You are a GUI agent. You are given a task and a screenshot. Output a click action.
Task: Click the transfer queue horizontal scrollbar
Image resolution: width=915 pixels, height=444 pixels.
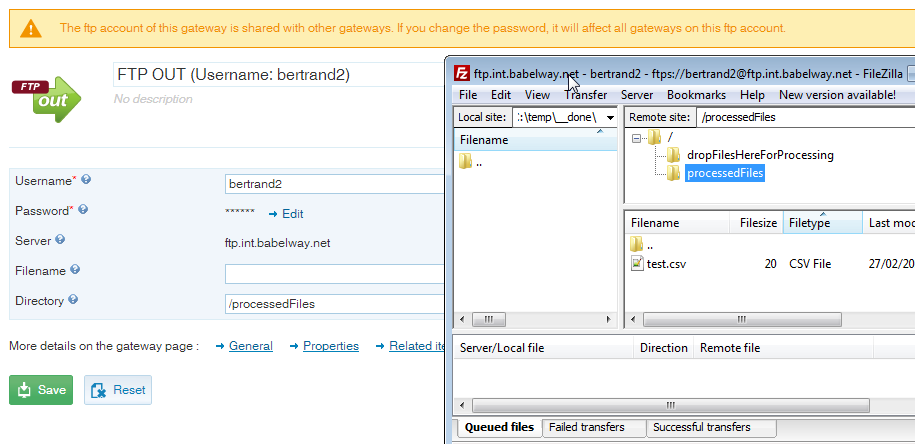tap(670, 405)
